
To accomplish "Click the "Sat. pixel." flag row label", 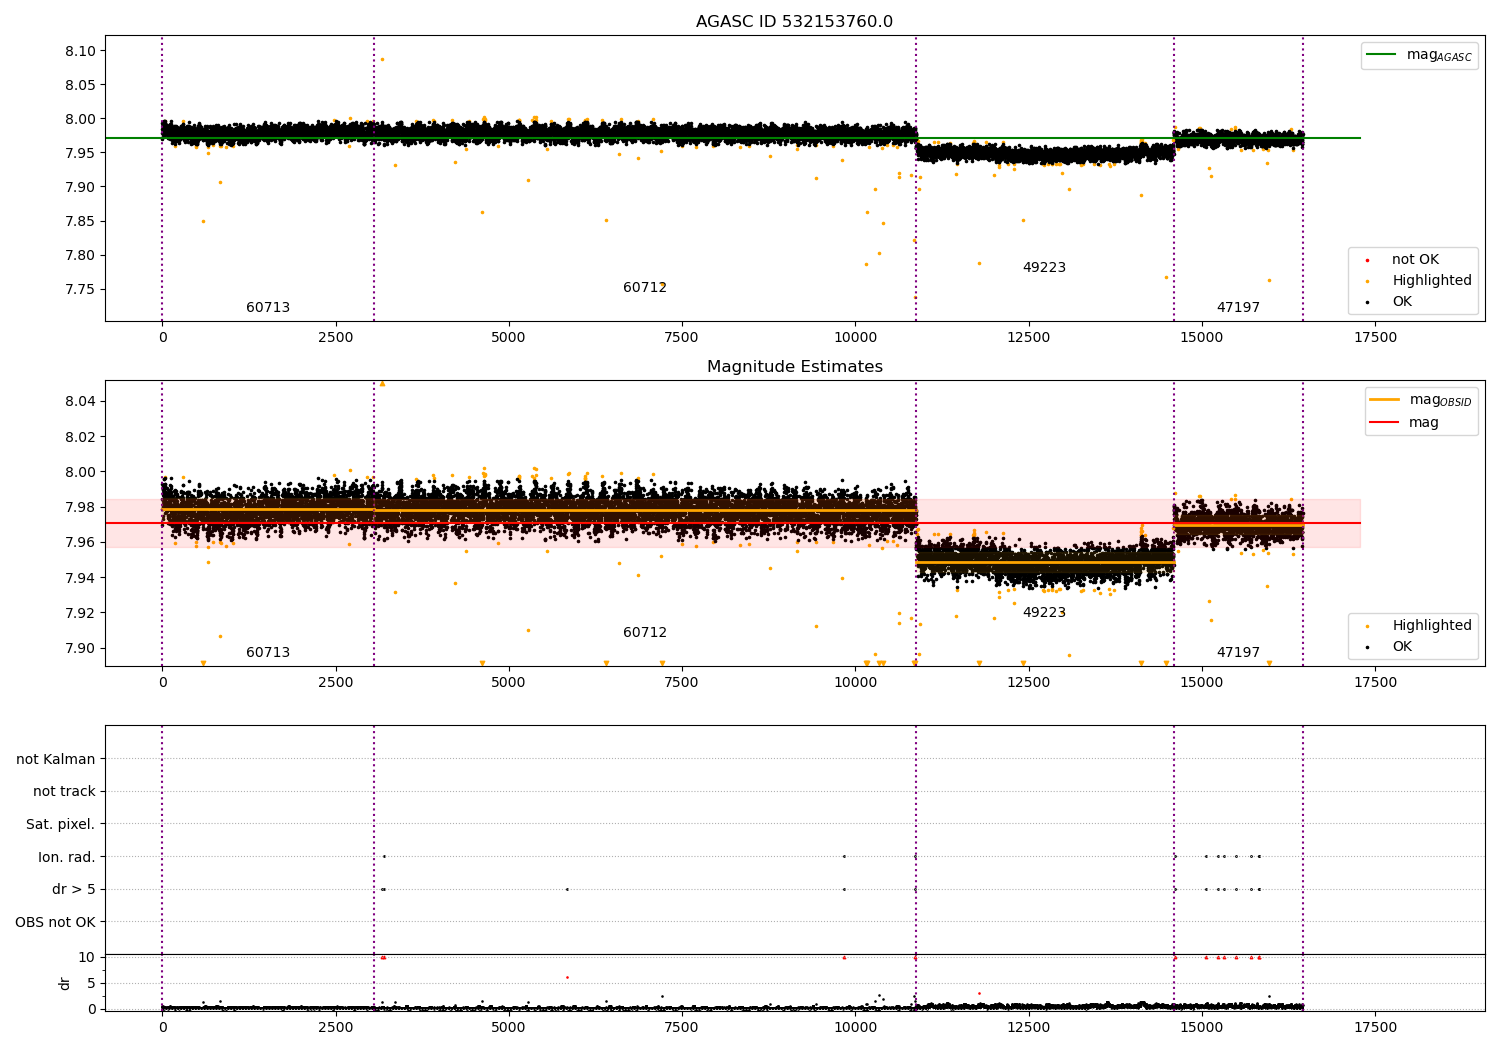I will [x=61, y=824].
